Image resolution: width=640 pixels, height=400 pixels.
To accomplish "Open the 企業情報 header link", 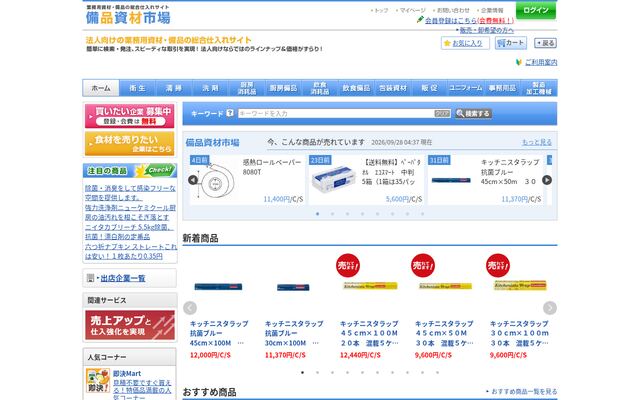I will tap(491, 10).
